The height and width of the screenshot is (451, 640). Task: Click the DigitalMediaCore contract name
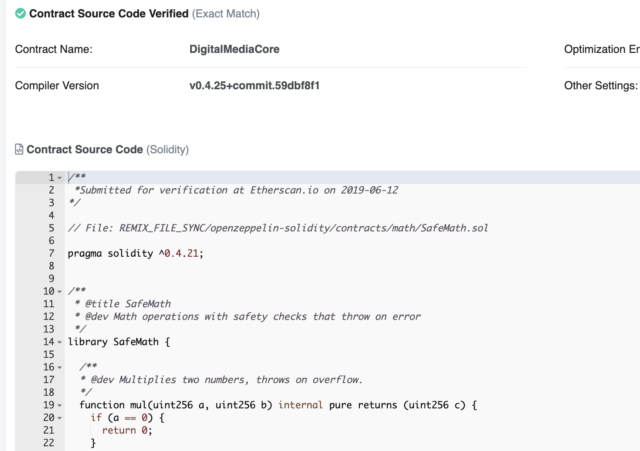(x=234, y=49)
